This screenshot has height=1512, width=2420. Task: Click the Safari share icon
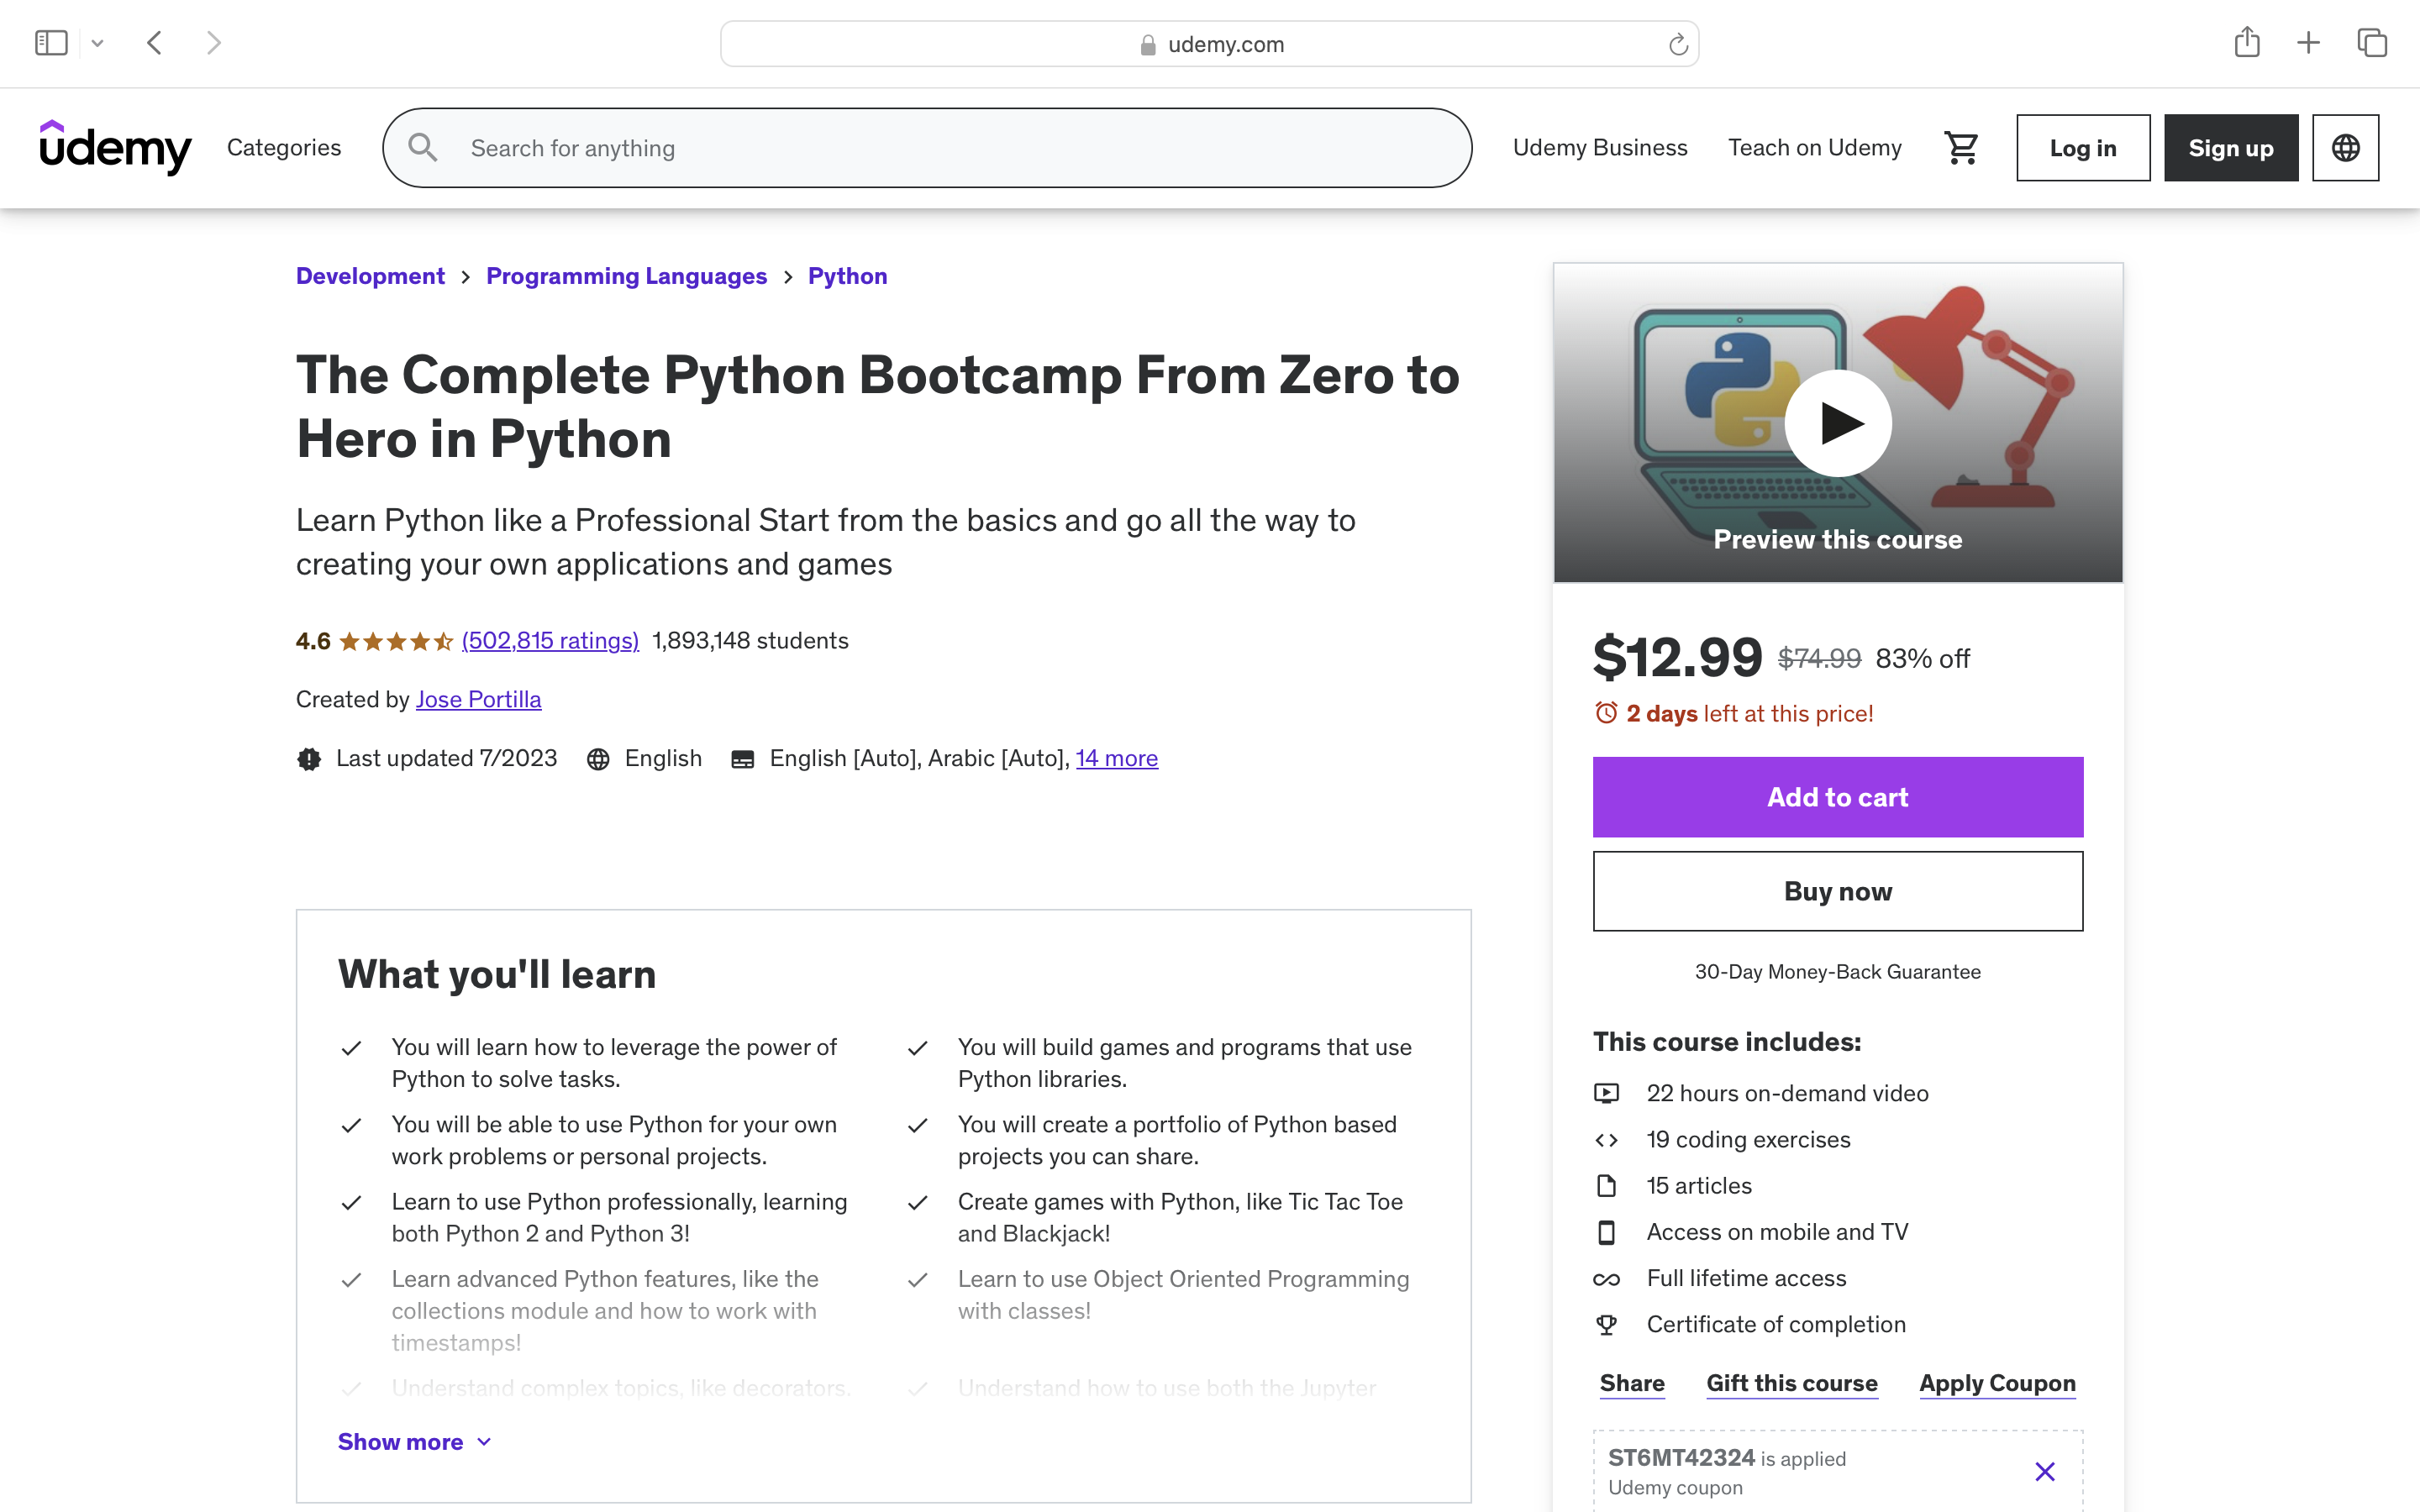tap(2246, 43)
